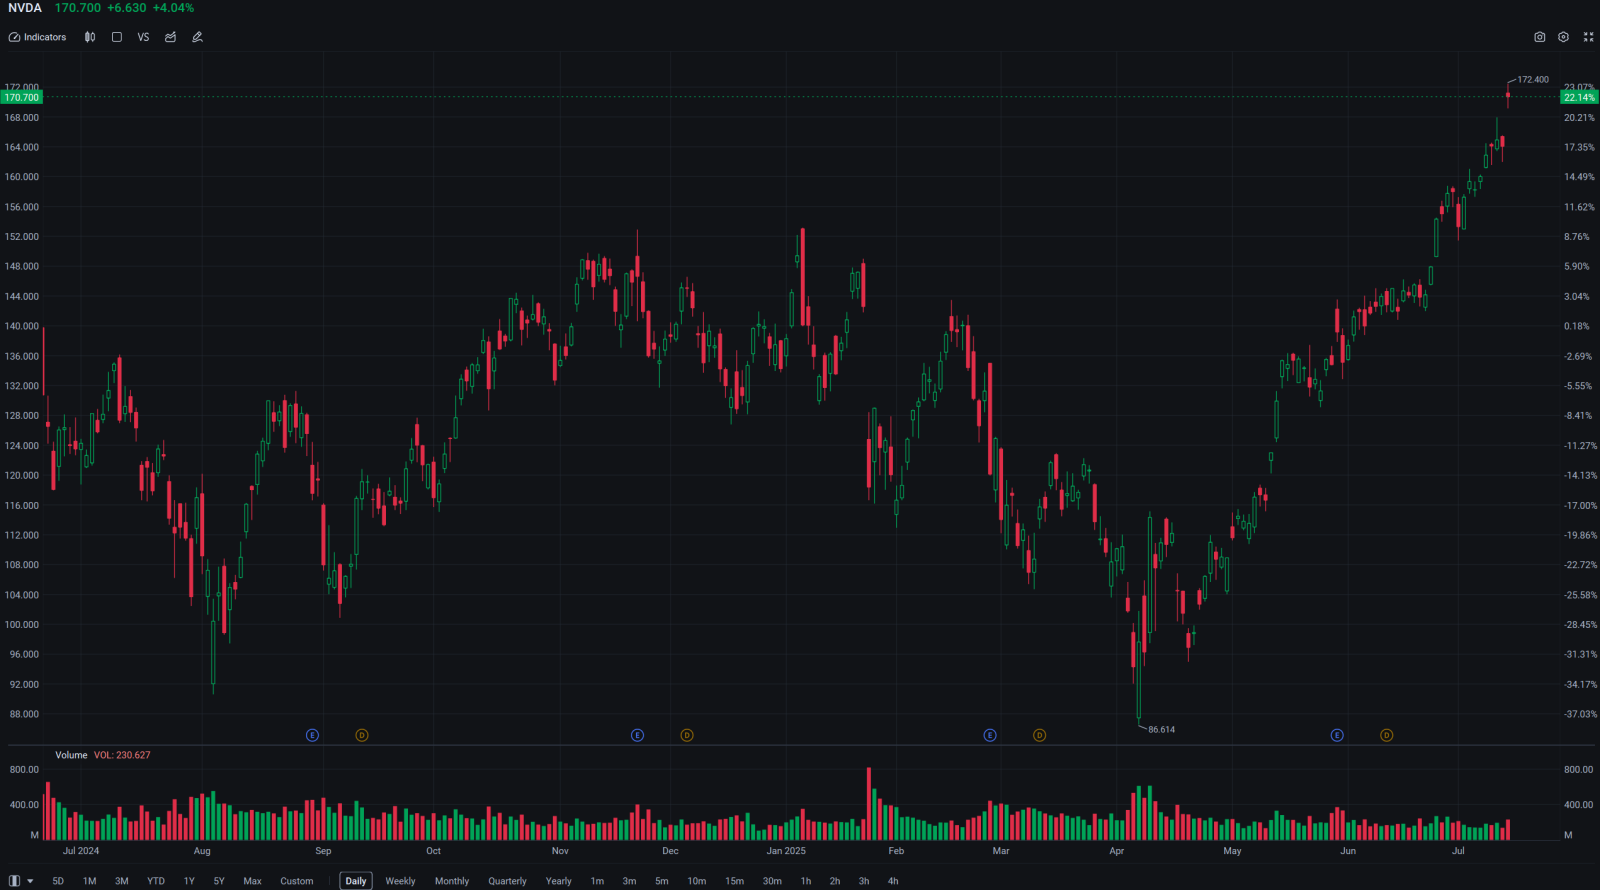Select the 5m interval
The width and height of the screenshot is (1600, 890).
662,881
